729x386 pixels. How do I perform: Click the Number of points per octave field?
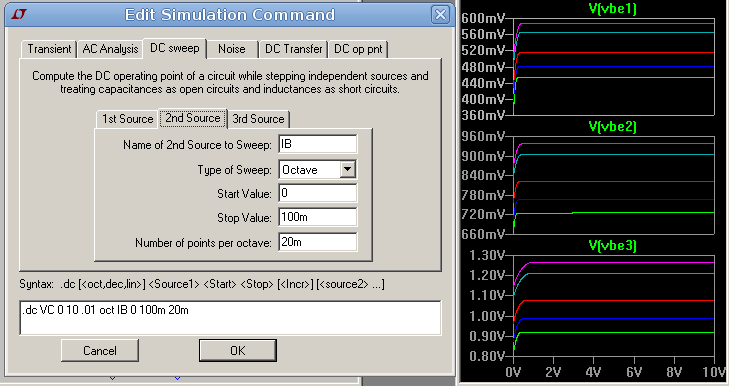click(318, 242)
